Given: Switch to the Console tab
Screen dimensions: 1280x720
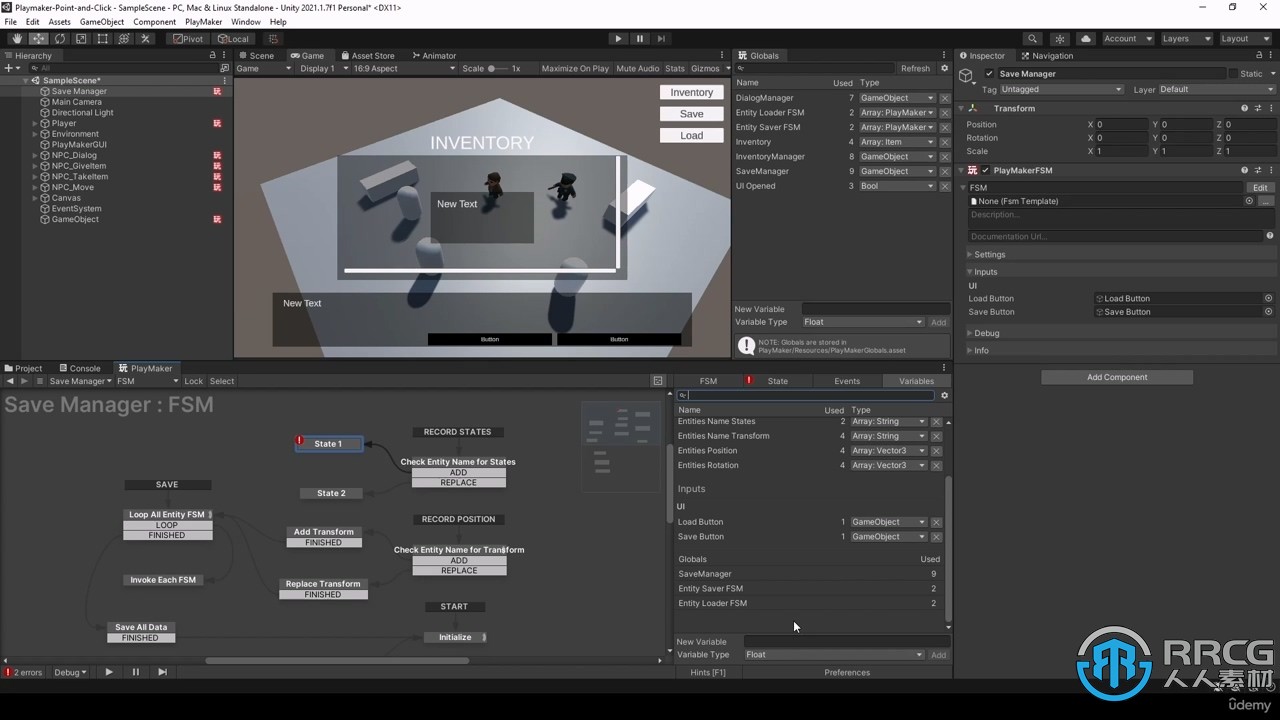Looking at the screenshot, I should (79, 368).
